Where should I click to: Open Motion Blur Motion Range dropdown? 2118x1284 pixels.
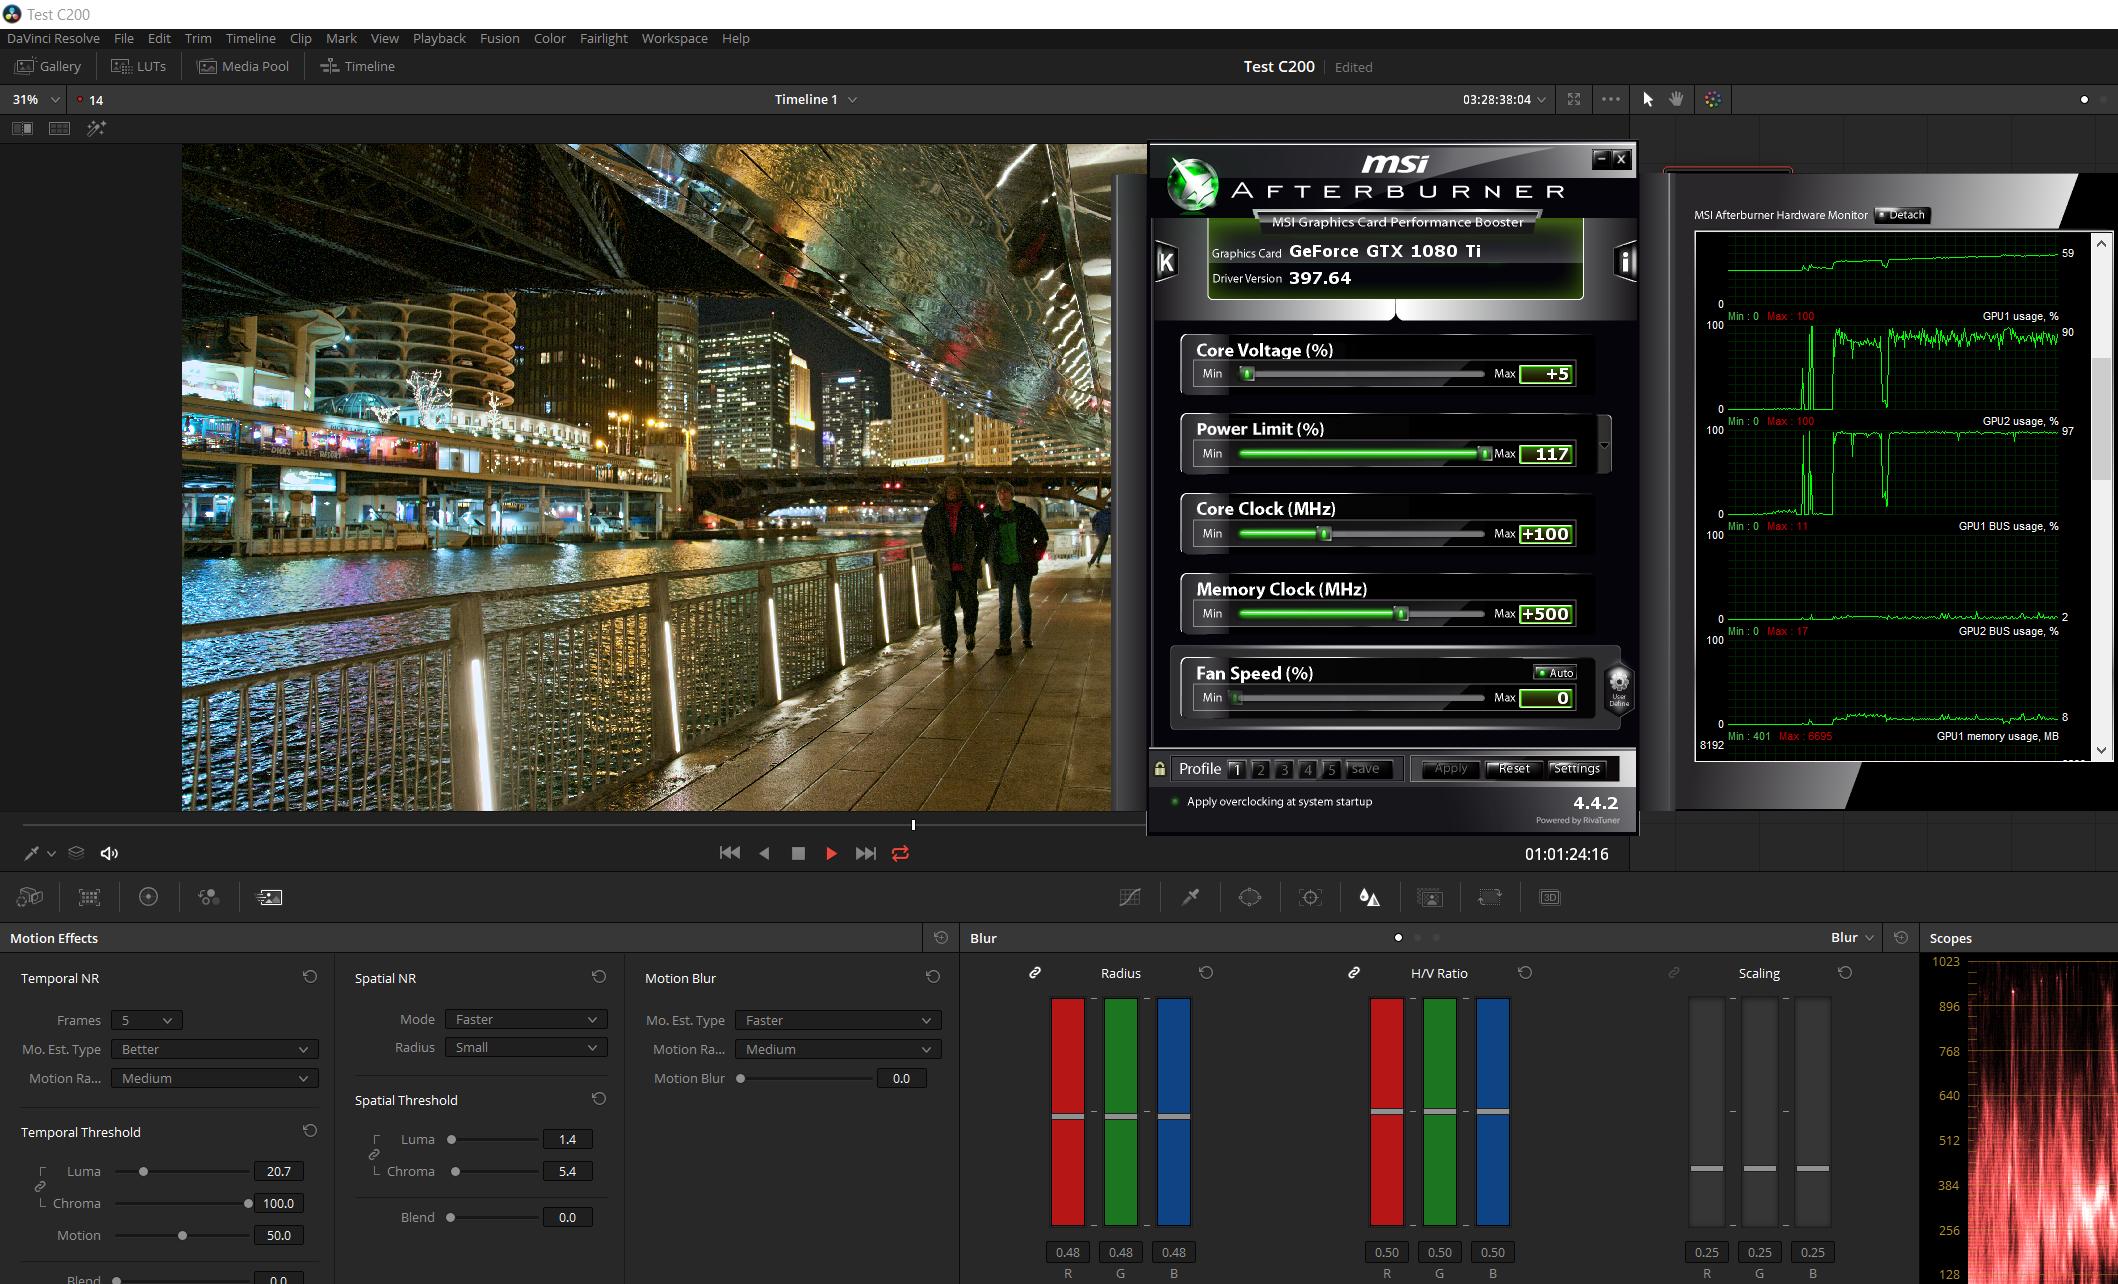tap(838, 1049)
